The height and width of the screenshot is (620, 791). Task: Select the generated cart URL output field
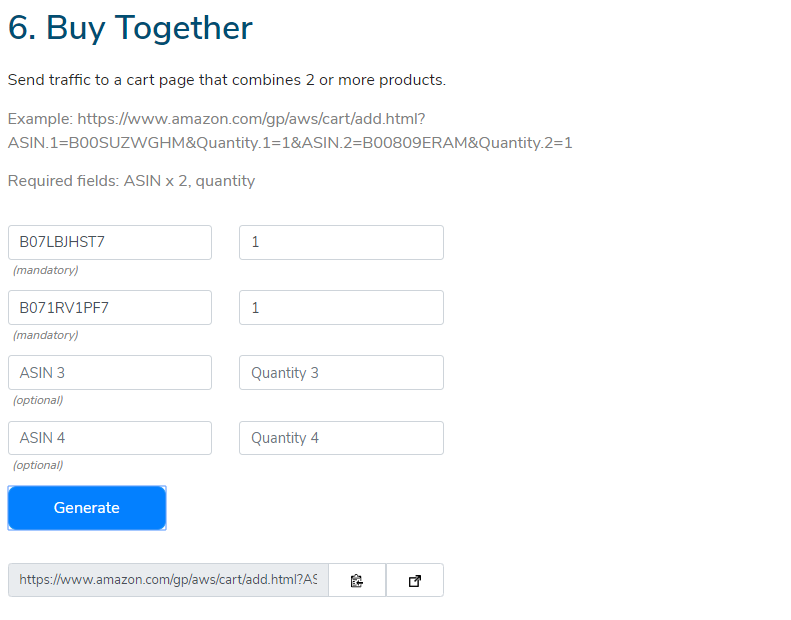168,580
